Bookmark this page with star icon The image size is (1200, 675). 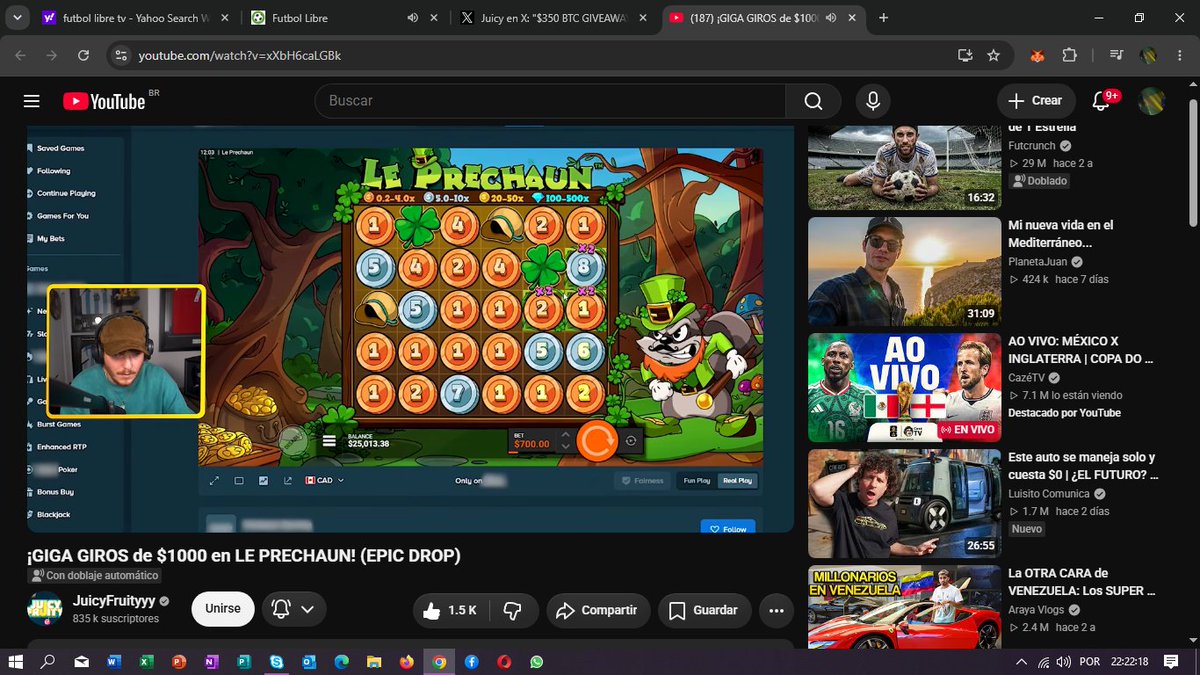pos(993,56)
